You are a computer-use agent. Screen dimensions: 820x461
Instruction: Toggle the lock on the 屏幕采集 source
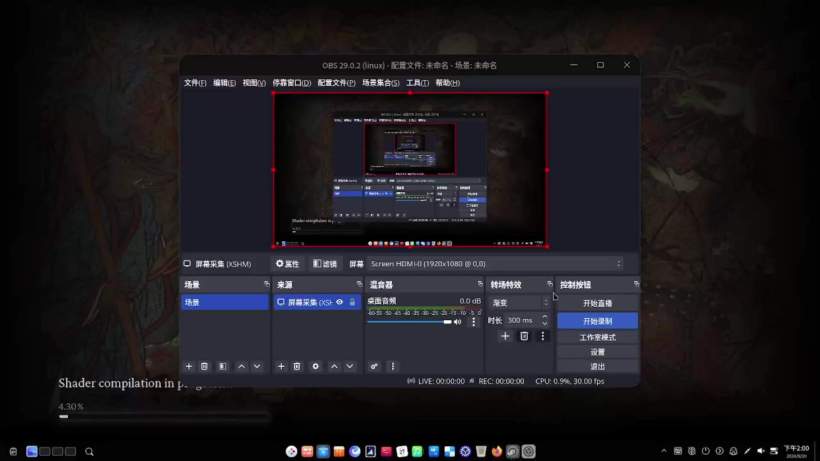pos(352,302)
